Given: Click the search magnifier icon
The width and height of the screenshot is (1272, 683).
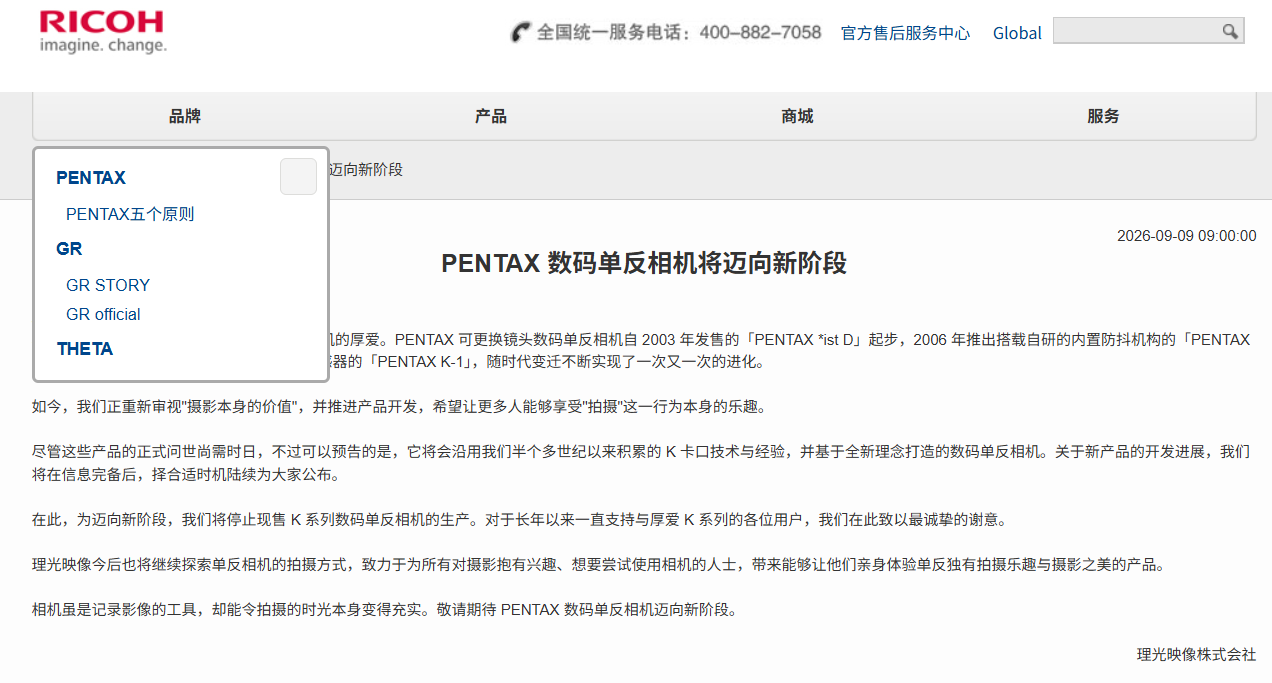Looking at the screenshot, I should [x=1230, y=31].
